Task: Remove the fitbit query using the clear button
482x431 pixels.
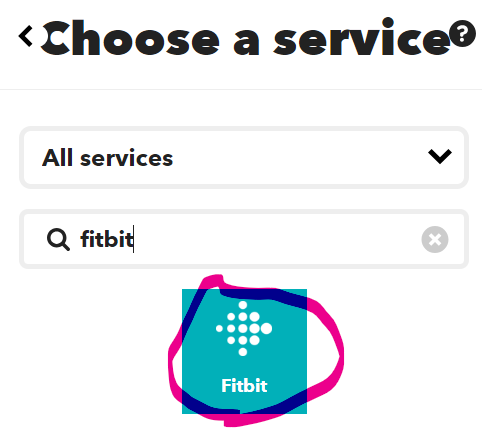Action: point(435,239)
